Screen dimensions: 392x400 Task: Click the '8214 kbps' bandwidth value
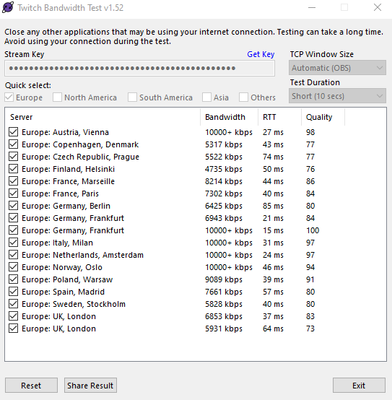(x=224, y=181)
